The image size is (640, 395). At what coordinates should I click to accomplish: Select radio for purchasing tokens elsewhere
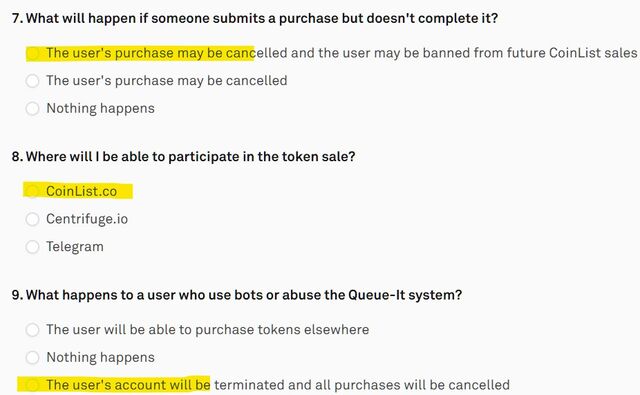click(32, 329)
